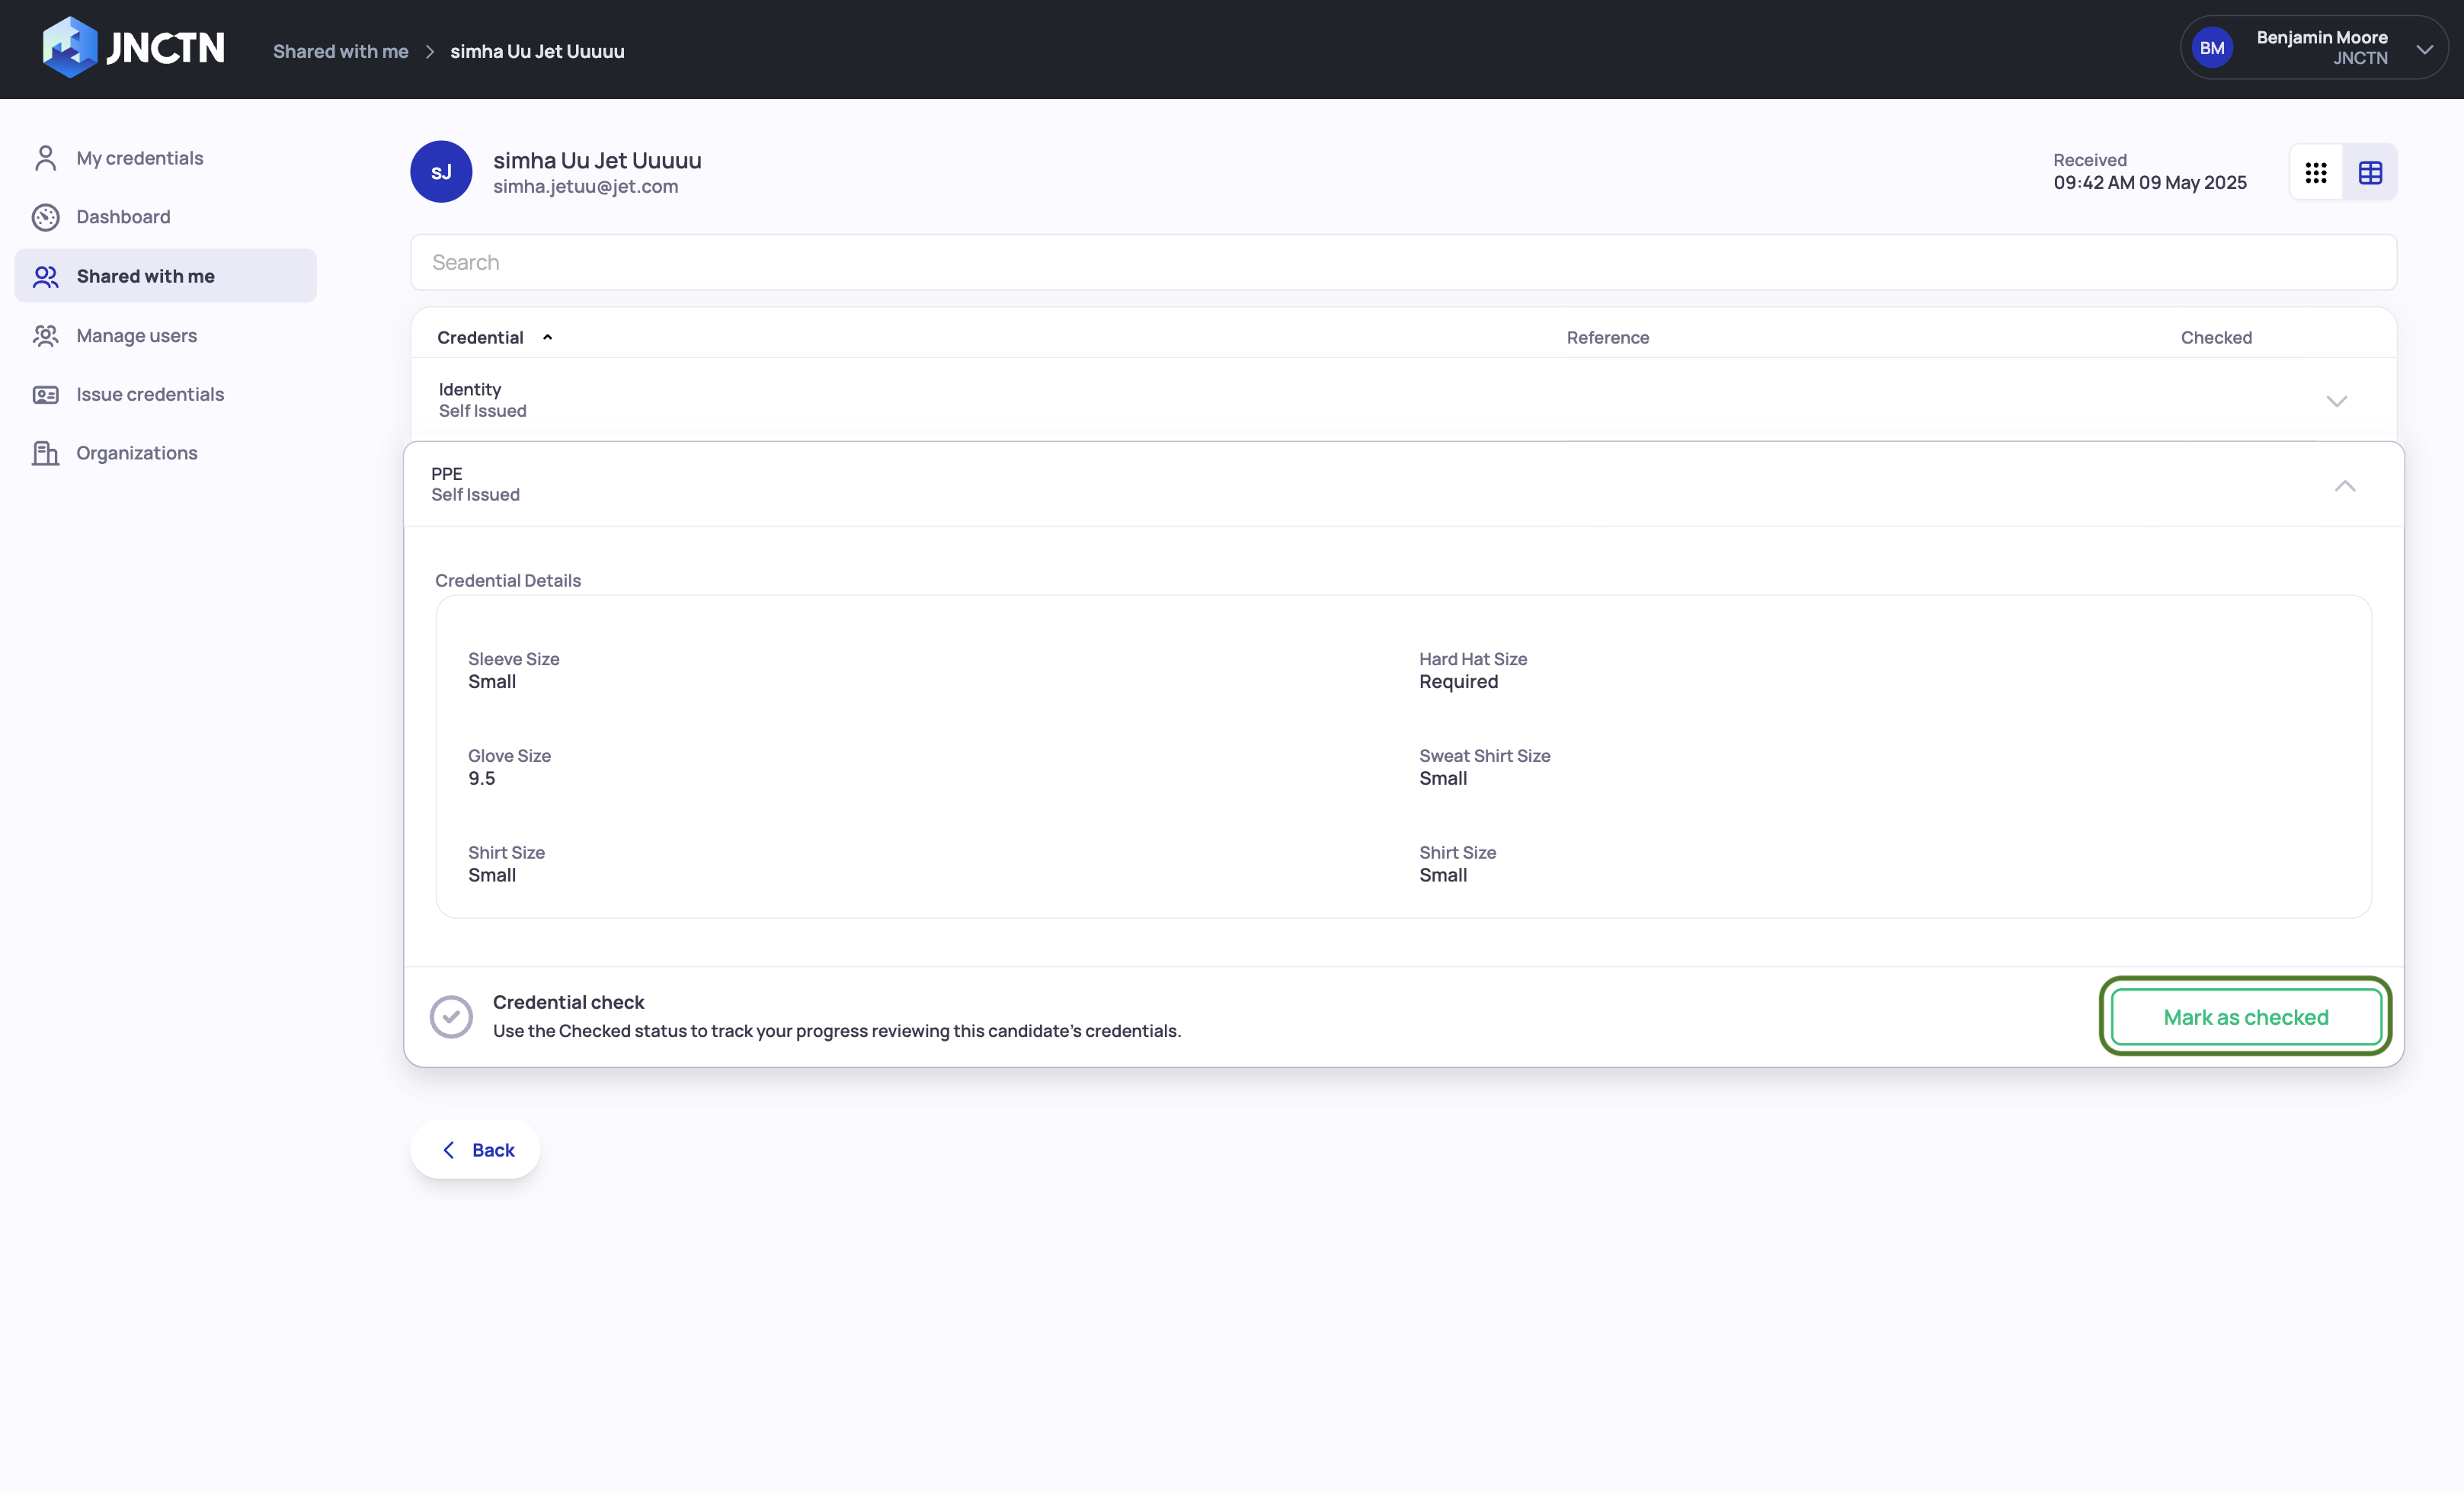Click the JNCTN cube logo icon
The height and width of the screenshot is (1501, 2464).
coord(69,47)
